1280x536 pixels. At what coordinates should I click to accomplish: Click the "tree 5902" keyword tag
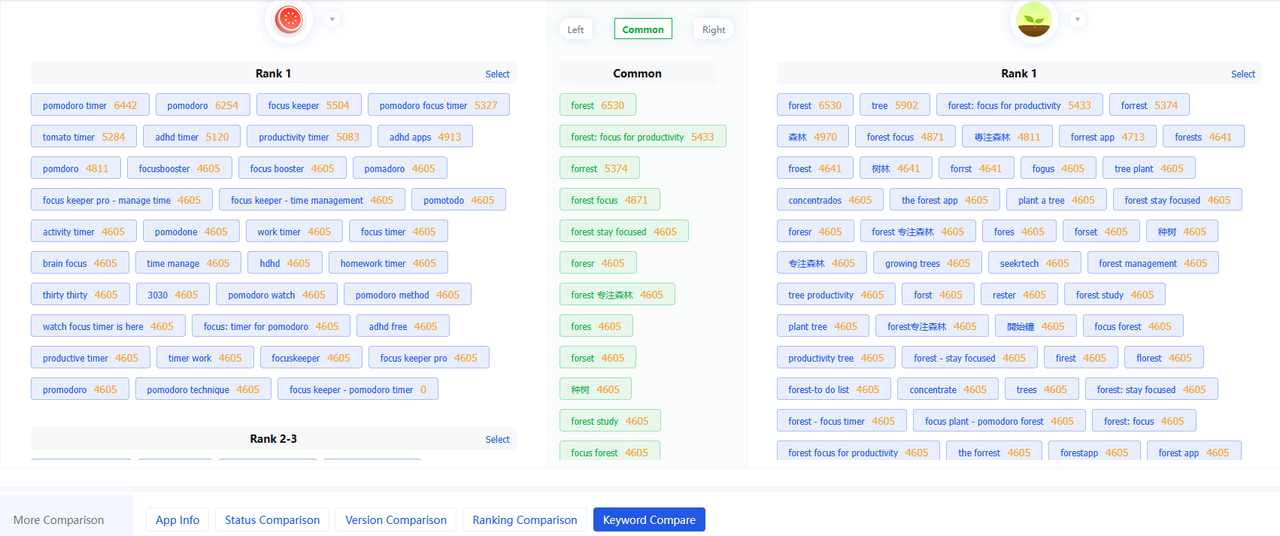point(894,106)
